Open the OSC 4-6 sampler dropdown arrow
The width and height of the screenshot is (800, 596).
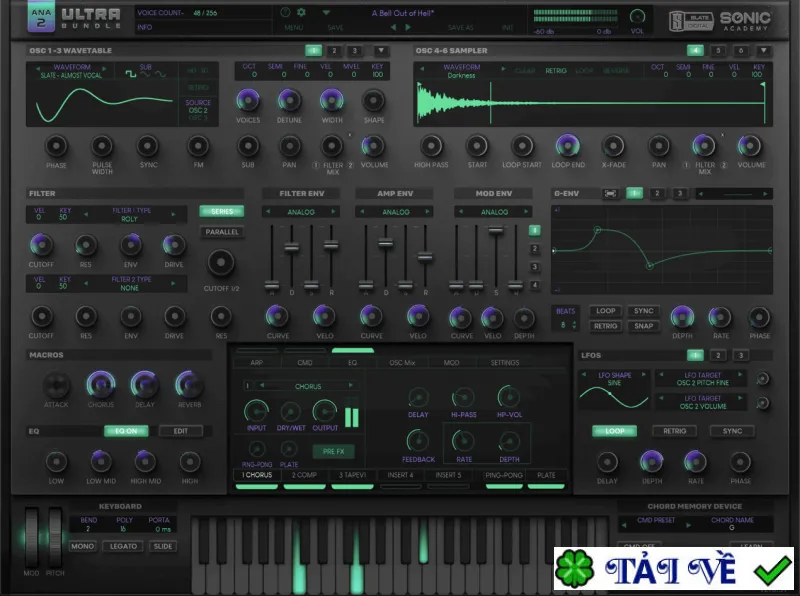coord(763,51)
